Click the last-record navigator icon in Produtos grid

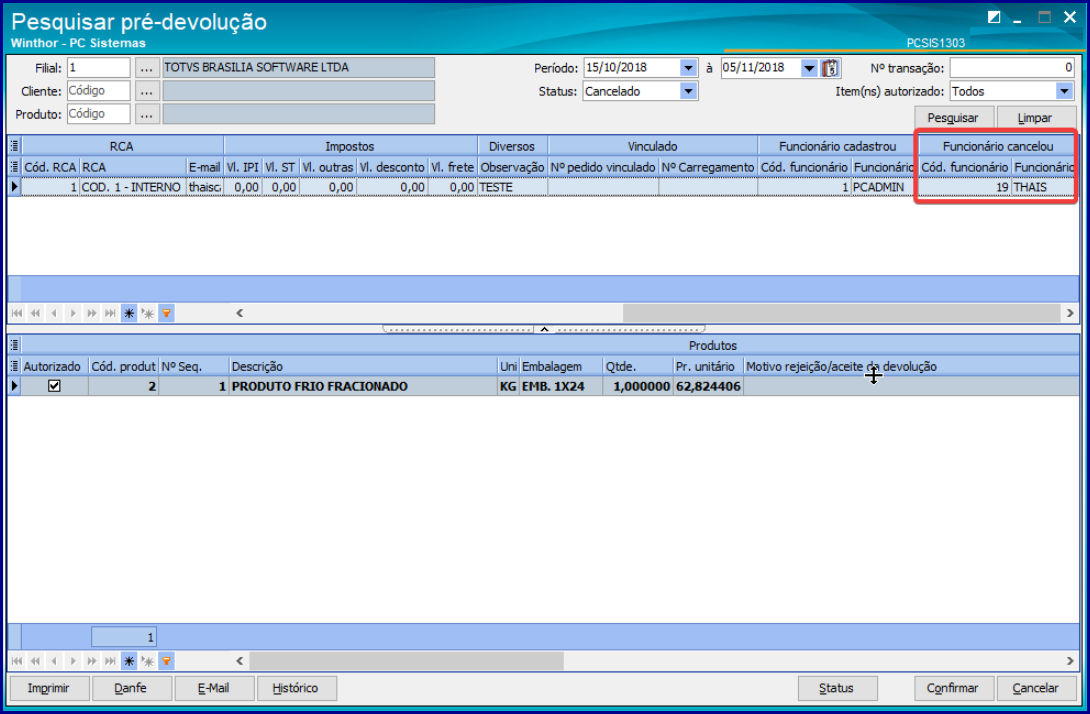coord(110,661)
